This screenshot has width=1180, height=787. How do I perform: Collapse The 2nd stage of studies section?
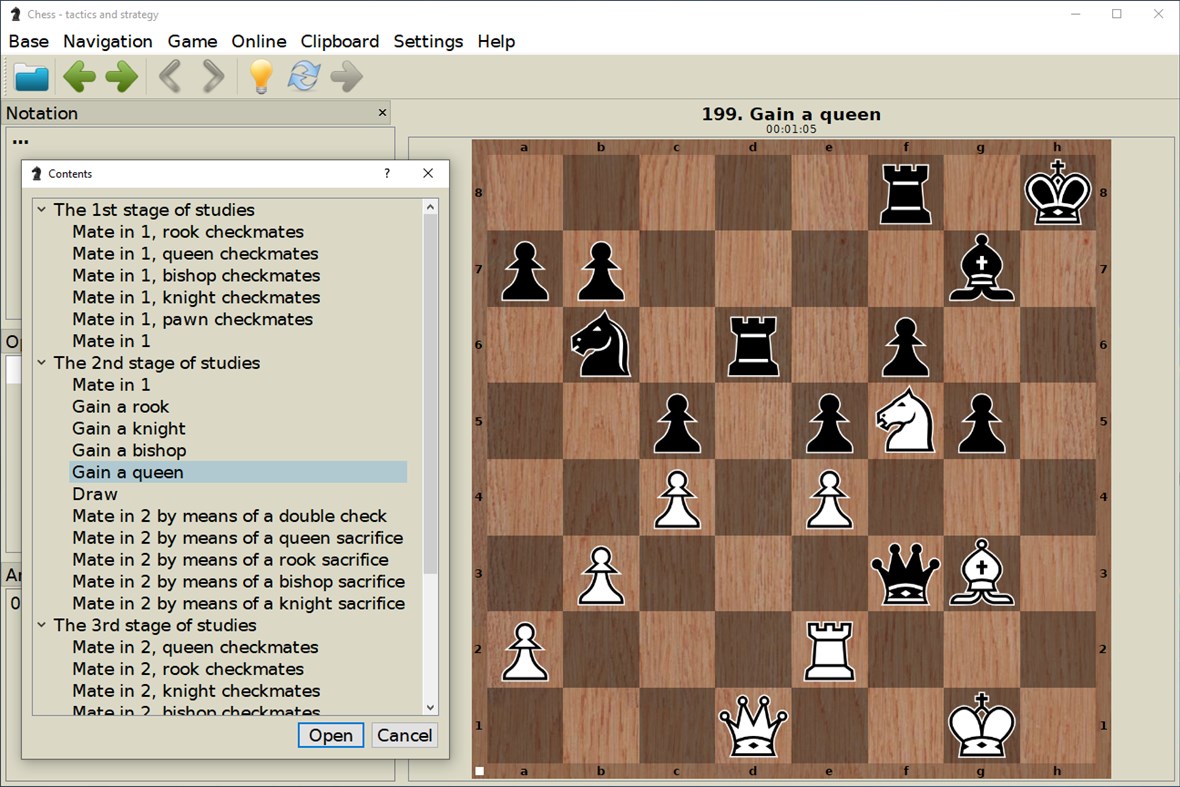pyautogui.click(x=41, y=363)
